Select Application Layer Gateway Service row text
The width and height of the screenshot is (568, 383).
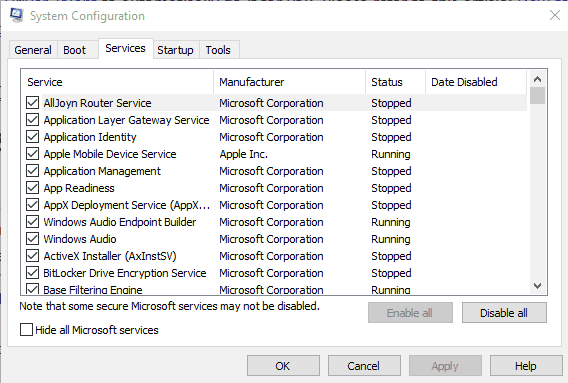pyautogui.click(x=126, y=120)
